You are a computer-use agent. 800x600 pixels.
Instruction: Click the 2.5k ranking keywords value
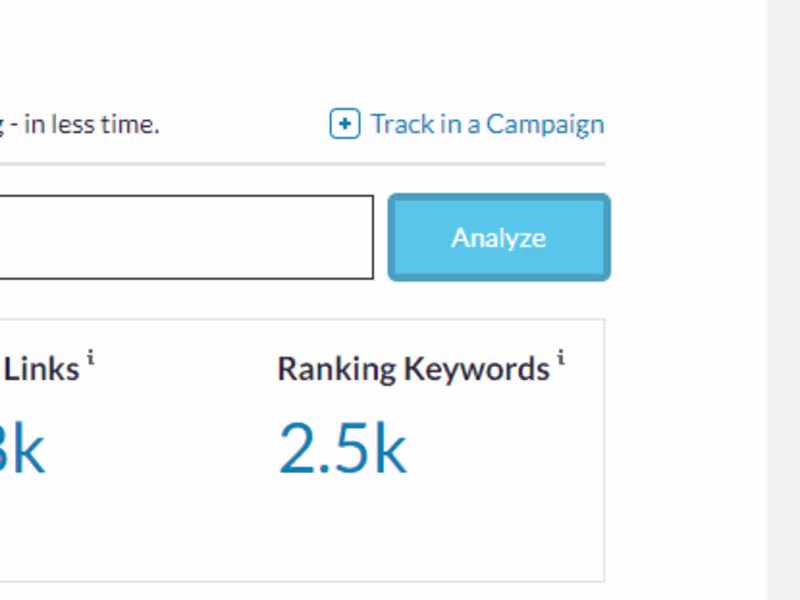342,449
